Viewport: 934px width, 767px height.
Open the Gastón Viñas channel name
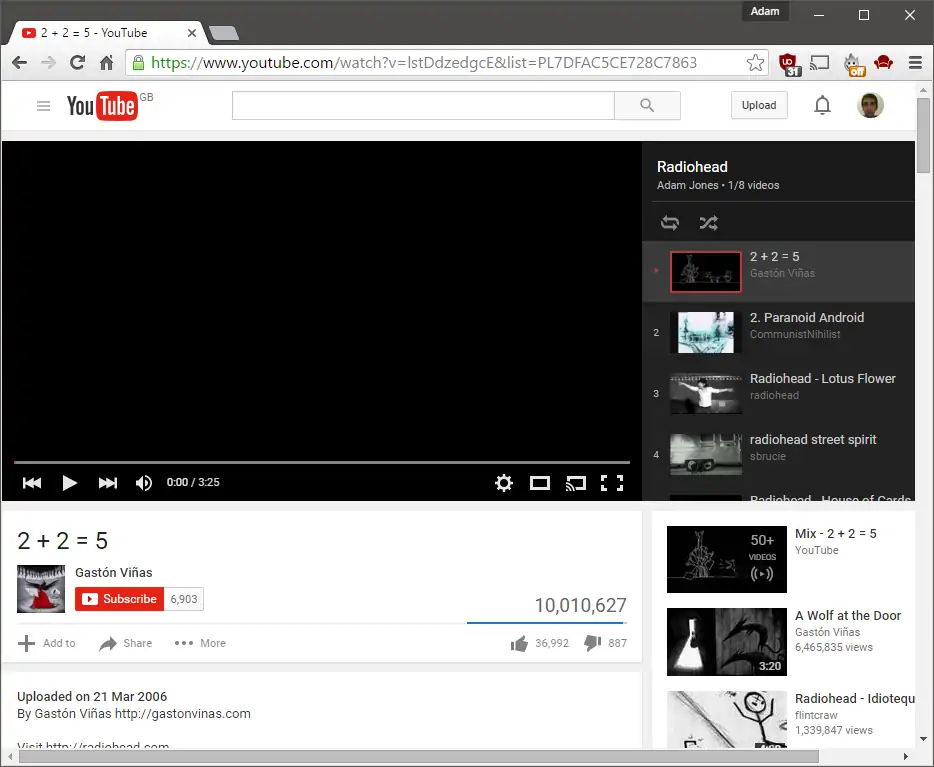point(114,572)
